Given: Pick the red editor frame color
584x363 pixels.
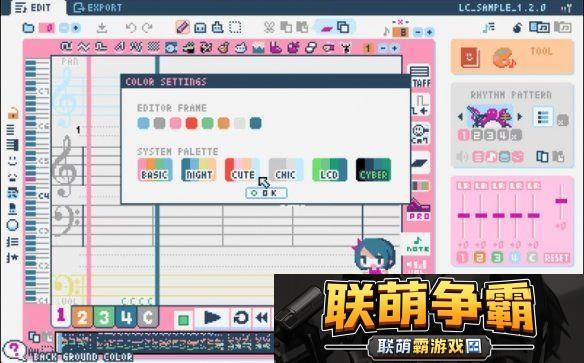Looking at the screenshot, I should 191,123.
